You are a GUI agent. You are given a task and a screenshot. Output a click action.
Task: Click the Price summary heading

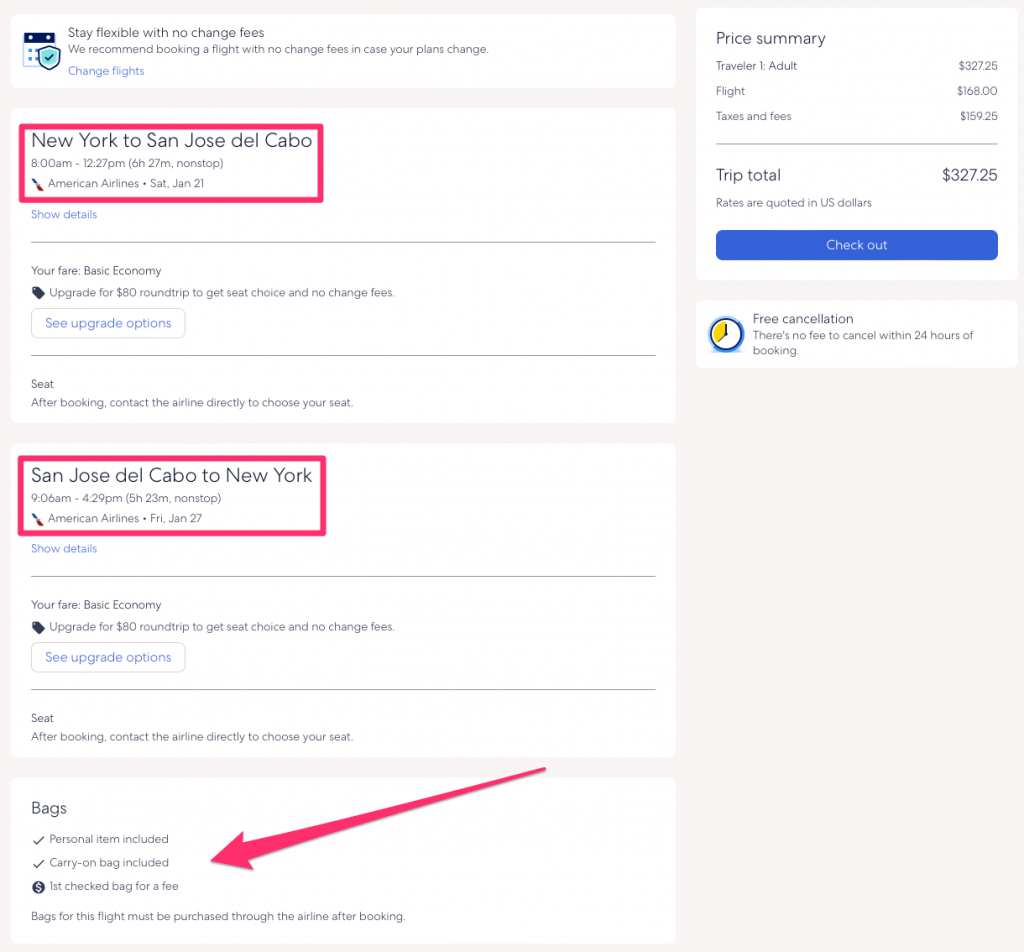coord(770,38)
